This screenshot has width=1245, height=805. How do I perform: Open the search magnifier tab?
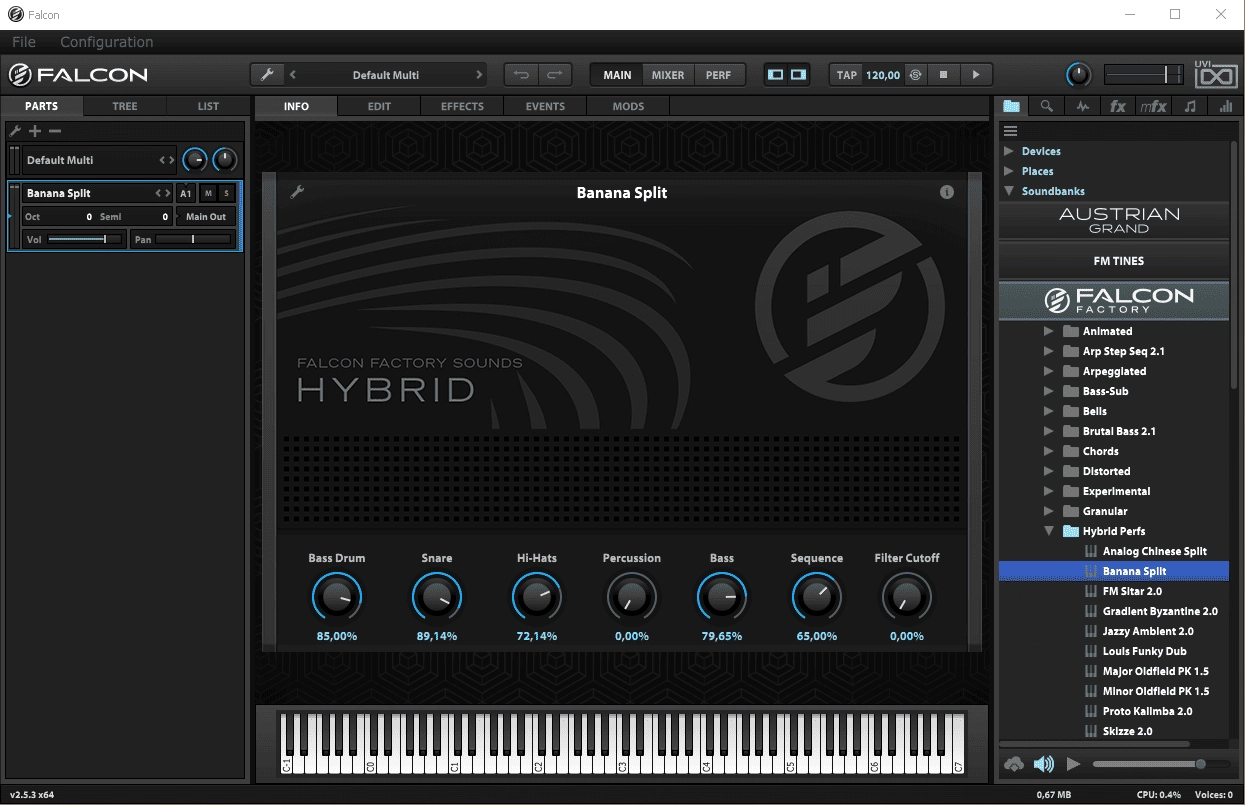[x=1046, y=106]
